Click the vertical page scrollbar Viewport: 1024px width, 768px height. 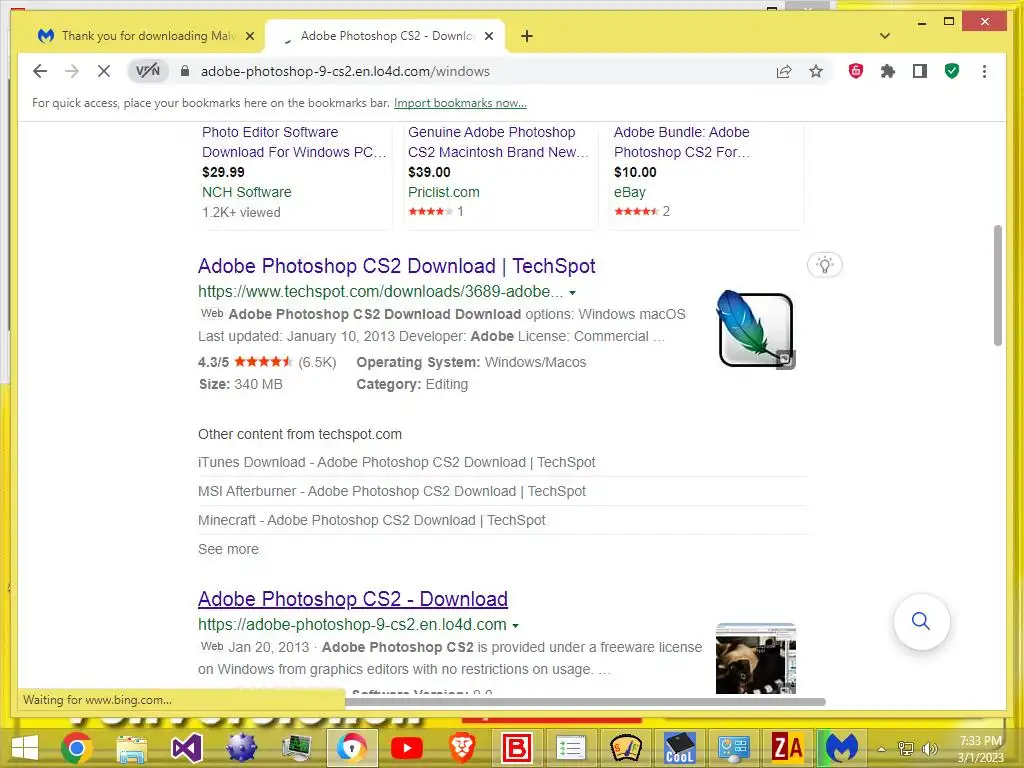tap(997, 285)
